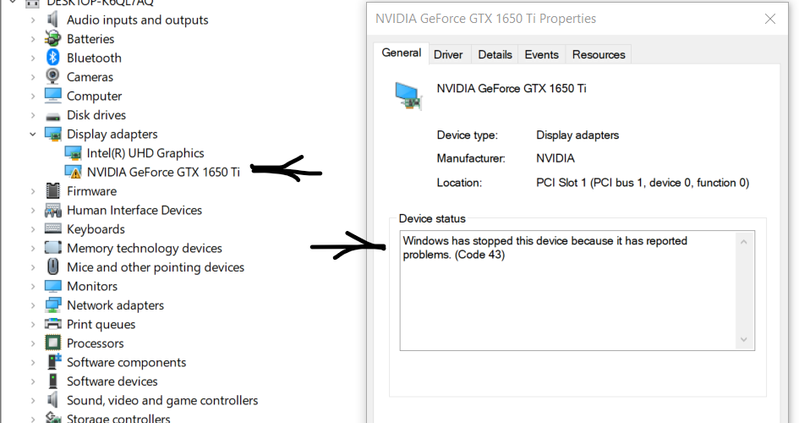Select Intel(R) UHD Graphics in the tree
The image size is (799, 423).
[x=145, y=153]
